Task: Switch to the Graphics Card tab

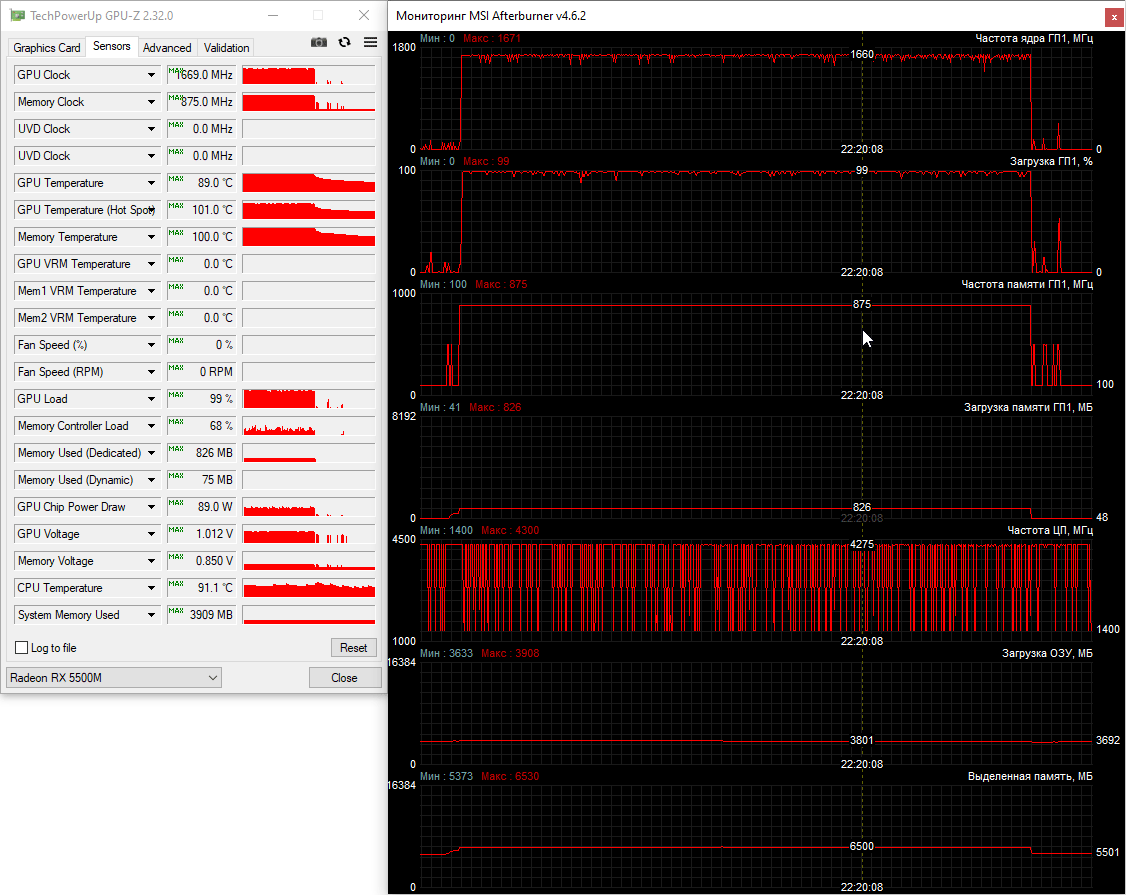Action: pos(47,47)
